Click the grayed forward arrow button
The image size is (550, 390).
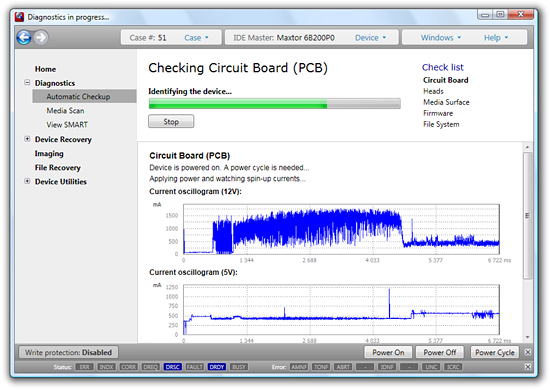[x=41, y=38]
